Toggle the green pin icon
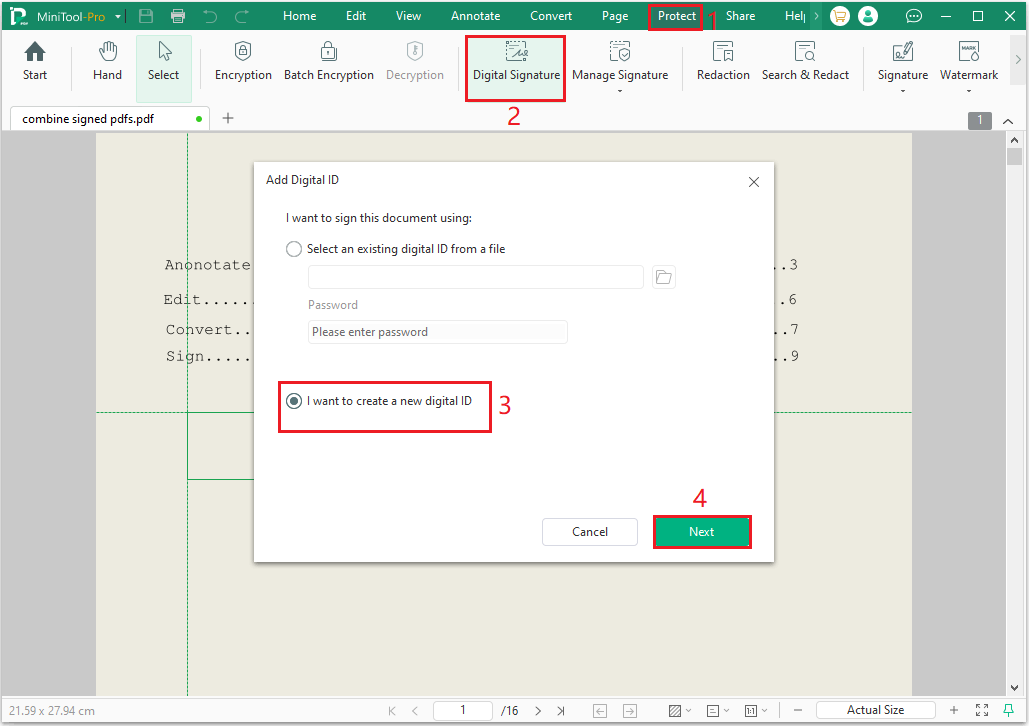 1009,710
